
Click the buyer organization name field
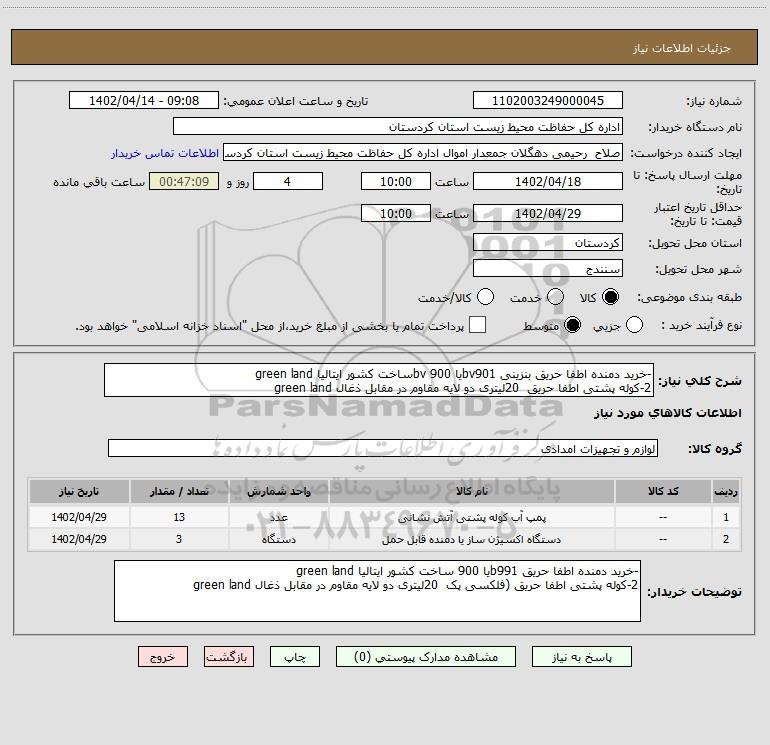click(398, 127)
